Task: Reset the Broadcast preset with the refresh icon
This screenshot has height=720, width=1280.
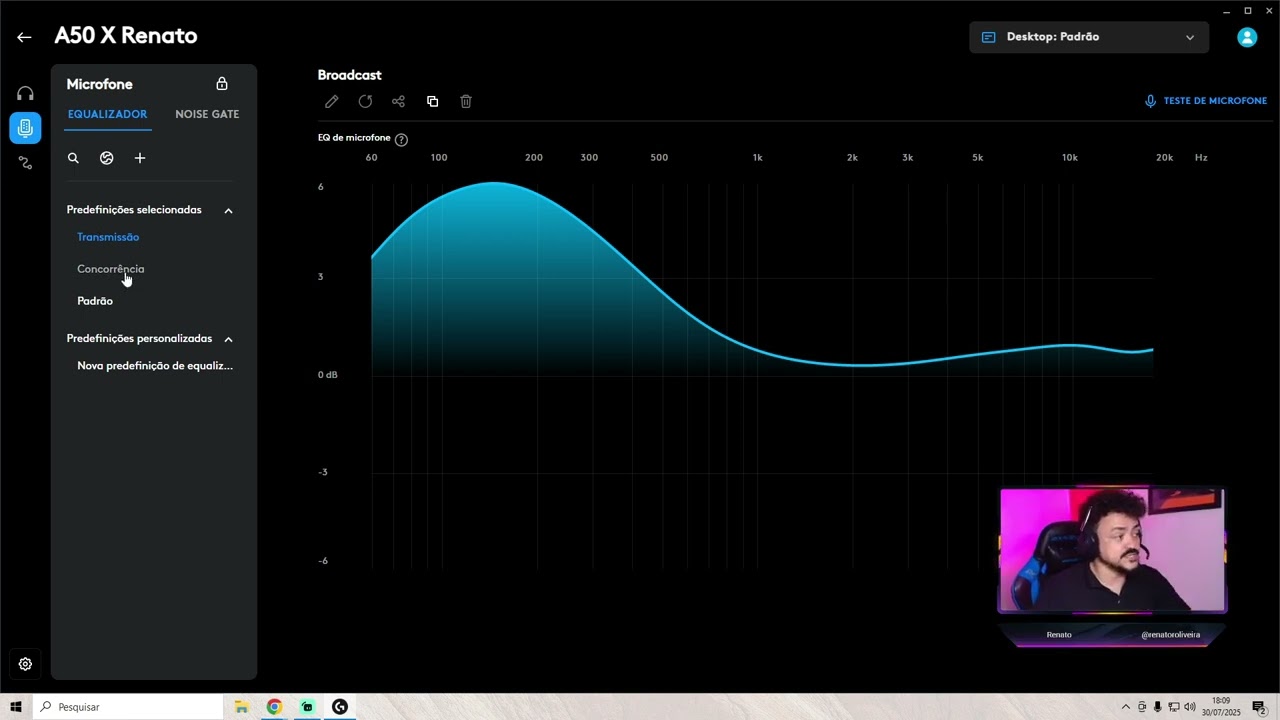Action: point(365,101)
